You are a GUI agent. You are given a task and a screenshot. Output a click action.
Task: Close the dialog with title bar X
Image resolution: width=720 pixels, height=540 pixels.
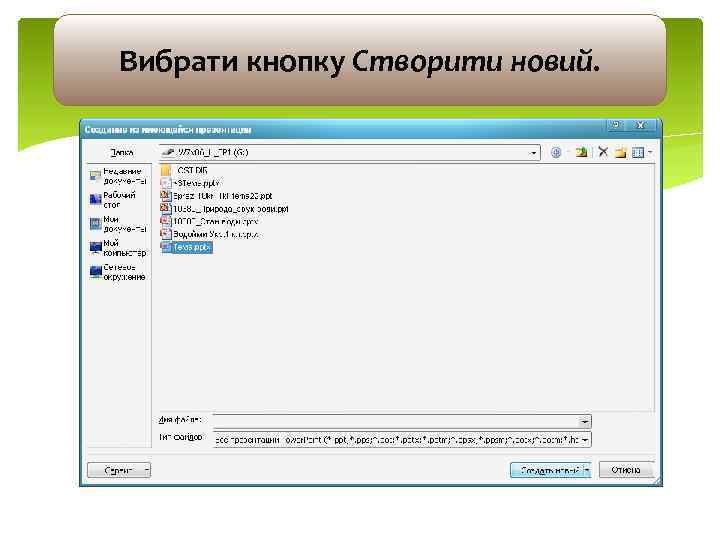(x=641, y=125)
